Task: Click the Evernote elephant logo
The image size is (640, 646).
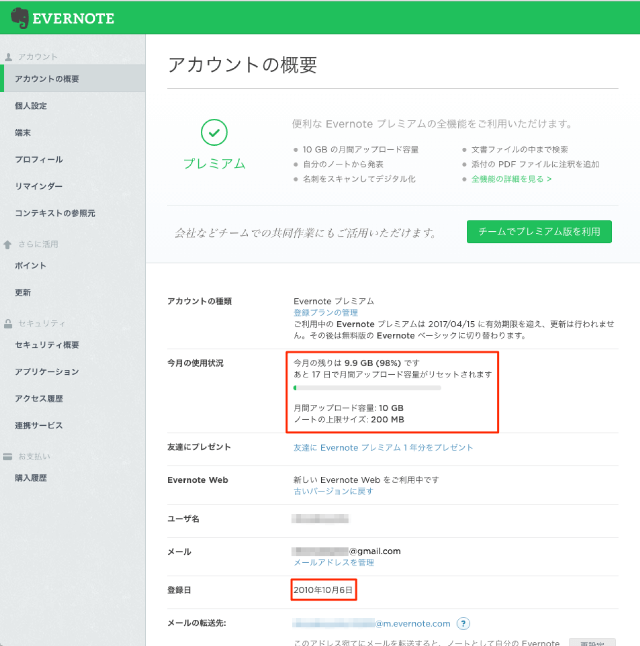Action: click(19, 18)
